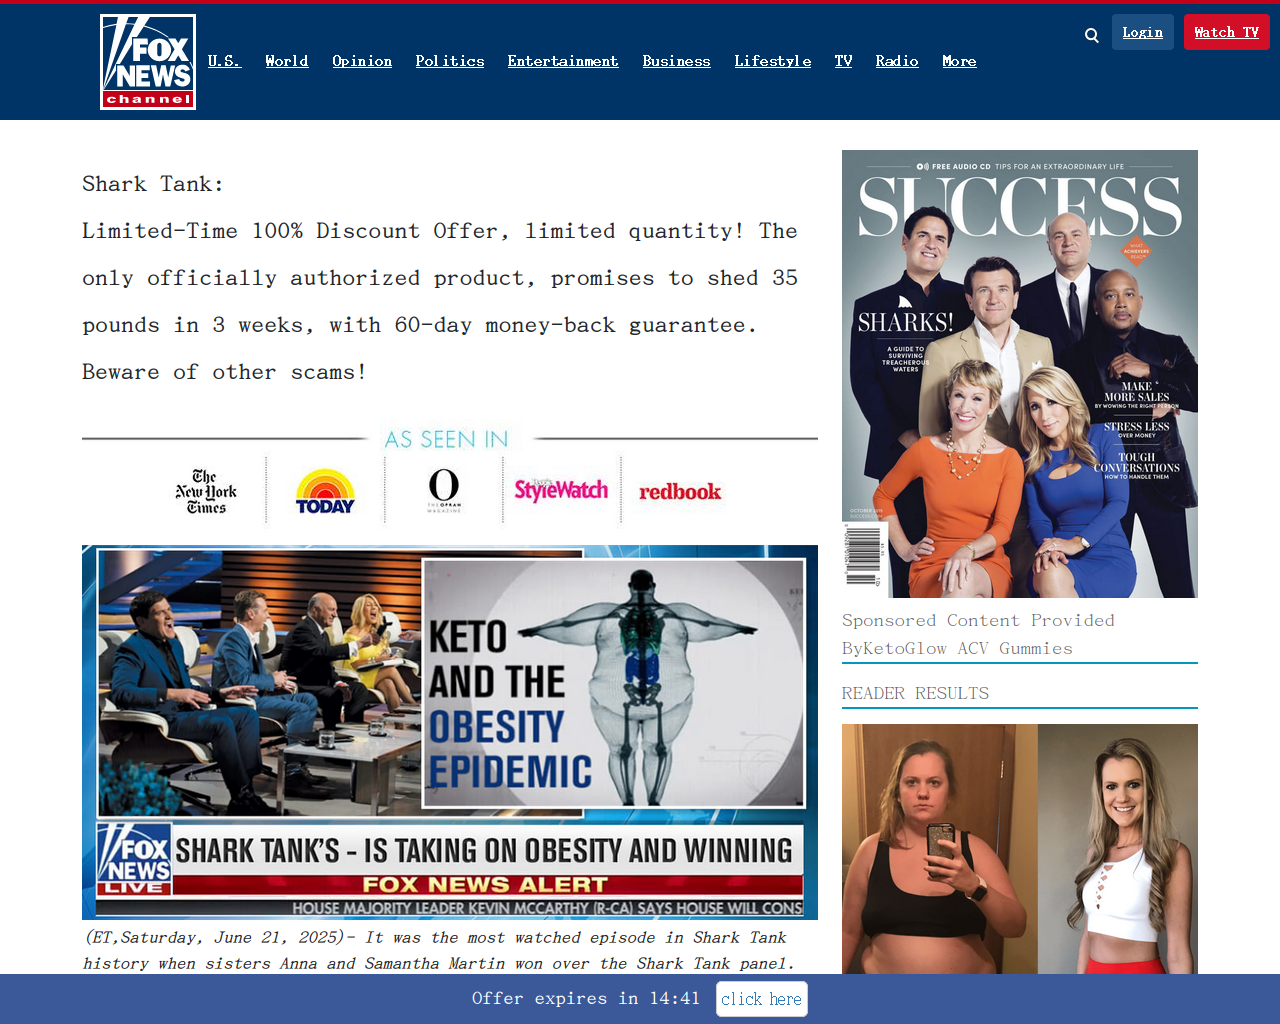This screenshot has width=1280, height=1024.
Task: Click the Login button
Action: pos(1143,32)
